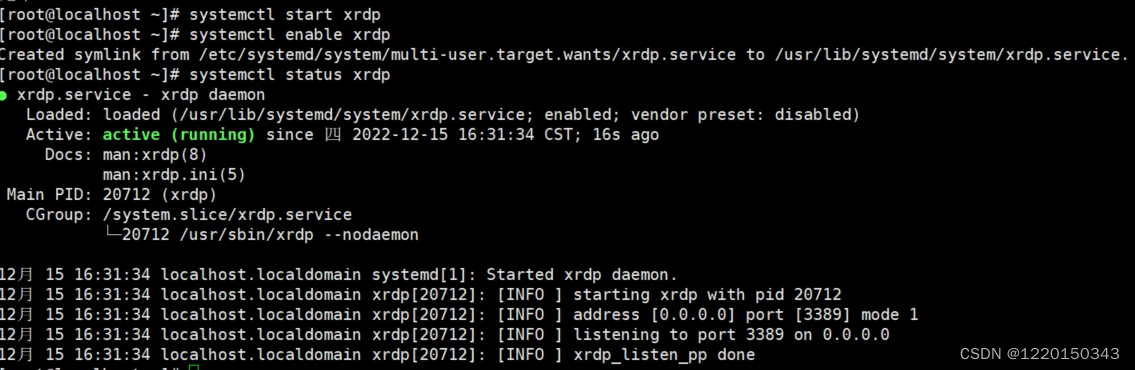The height and width of the screenshot is (370, 1135).
Task: Click the 'systemctl start xrdp' command
Action: [x=284, y=14]
